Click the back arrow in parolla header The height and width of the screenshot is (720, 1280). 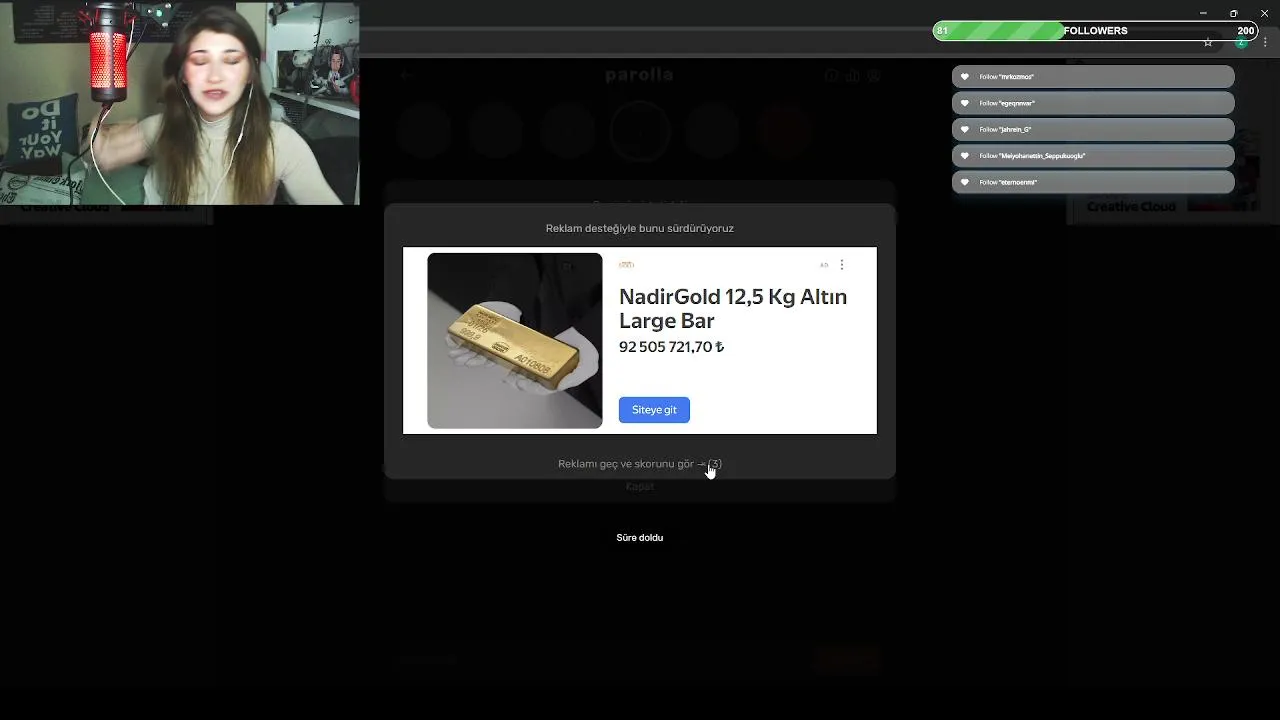[x=406, y=75]
